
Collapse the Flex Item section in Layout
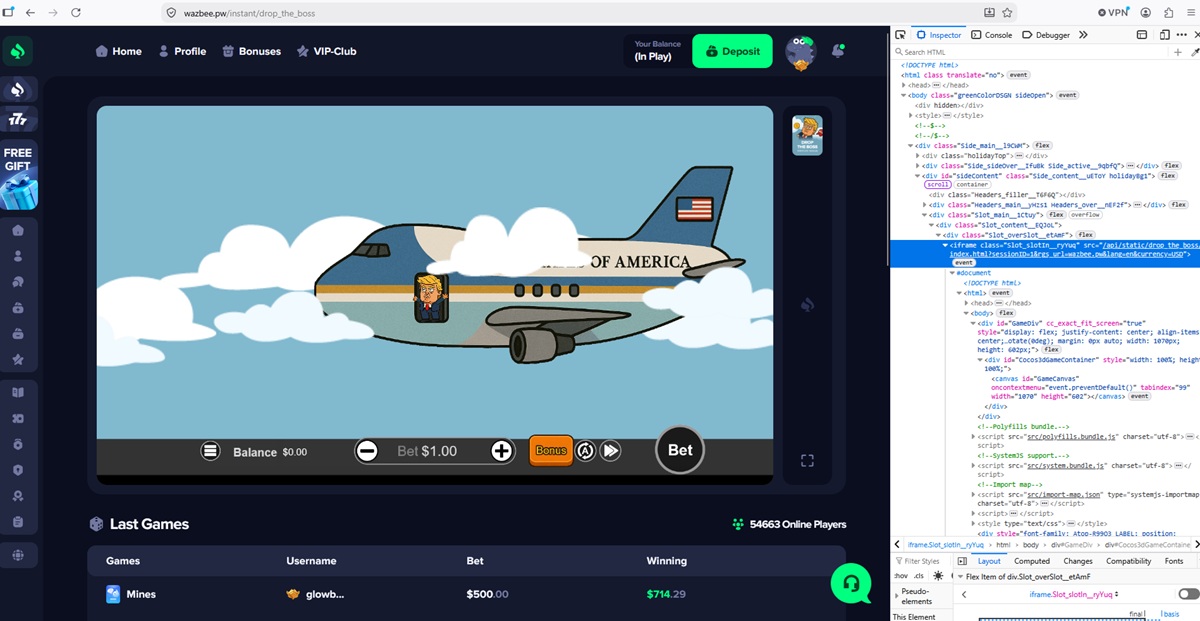(x=960, y=577)
